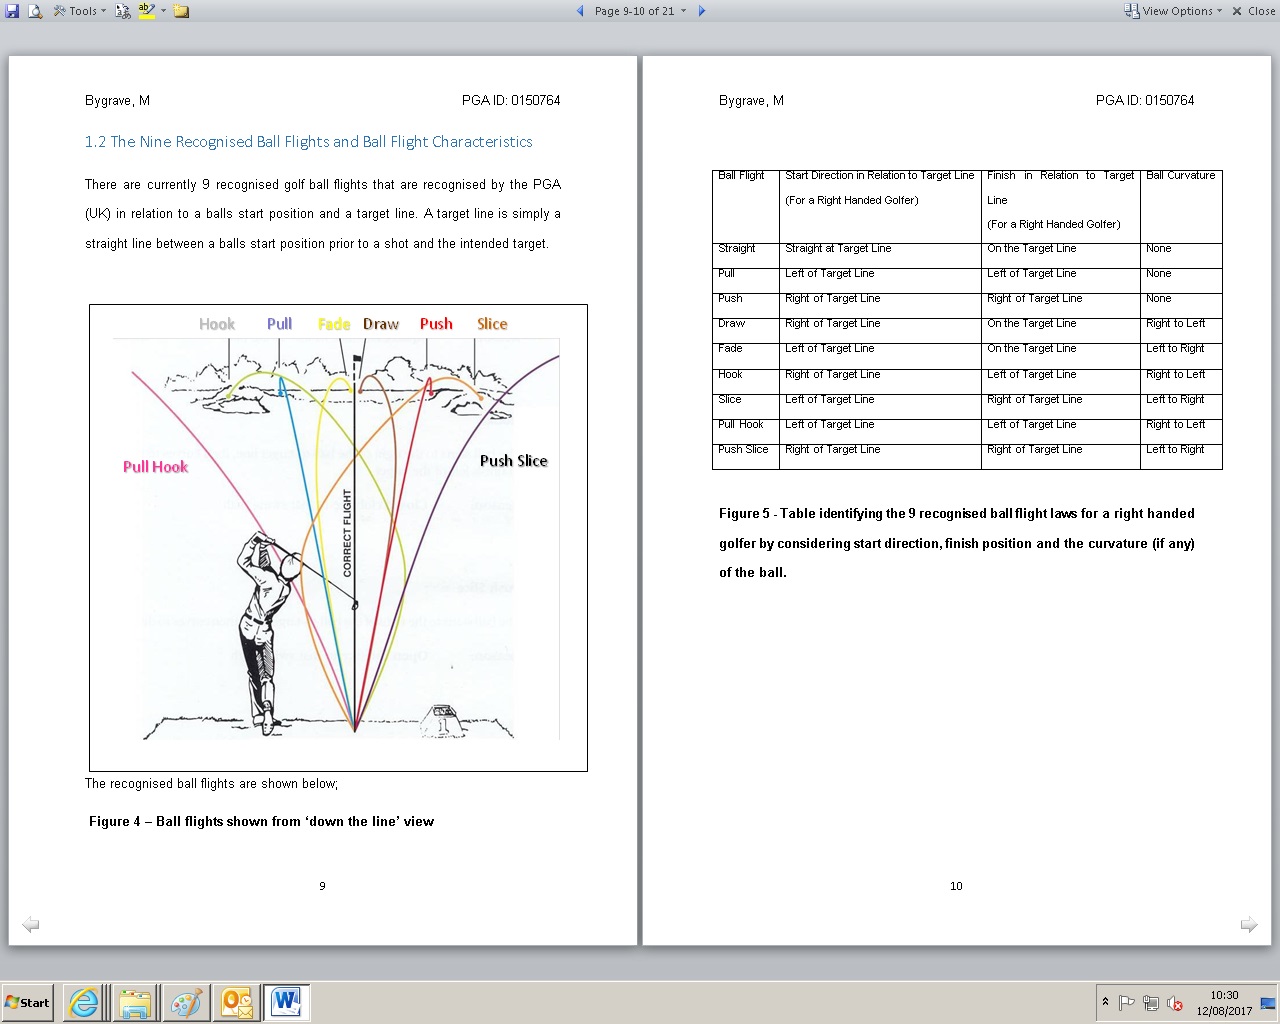Click the Translation ScreenTip icon
This screenshot has width=1280, height=1024.
coord(122,11)
